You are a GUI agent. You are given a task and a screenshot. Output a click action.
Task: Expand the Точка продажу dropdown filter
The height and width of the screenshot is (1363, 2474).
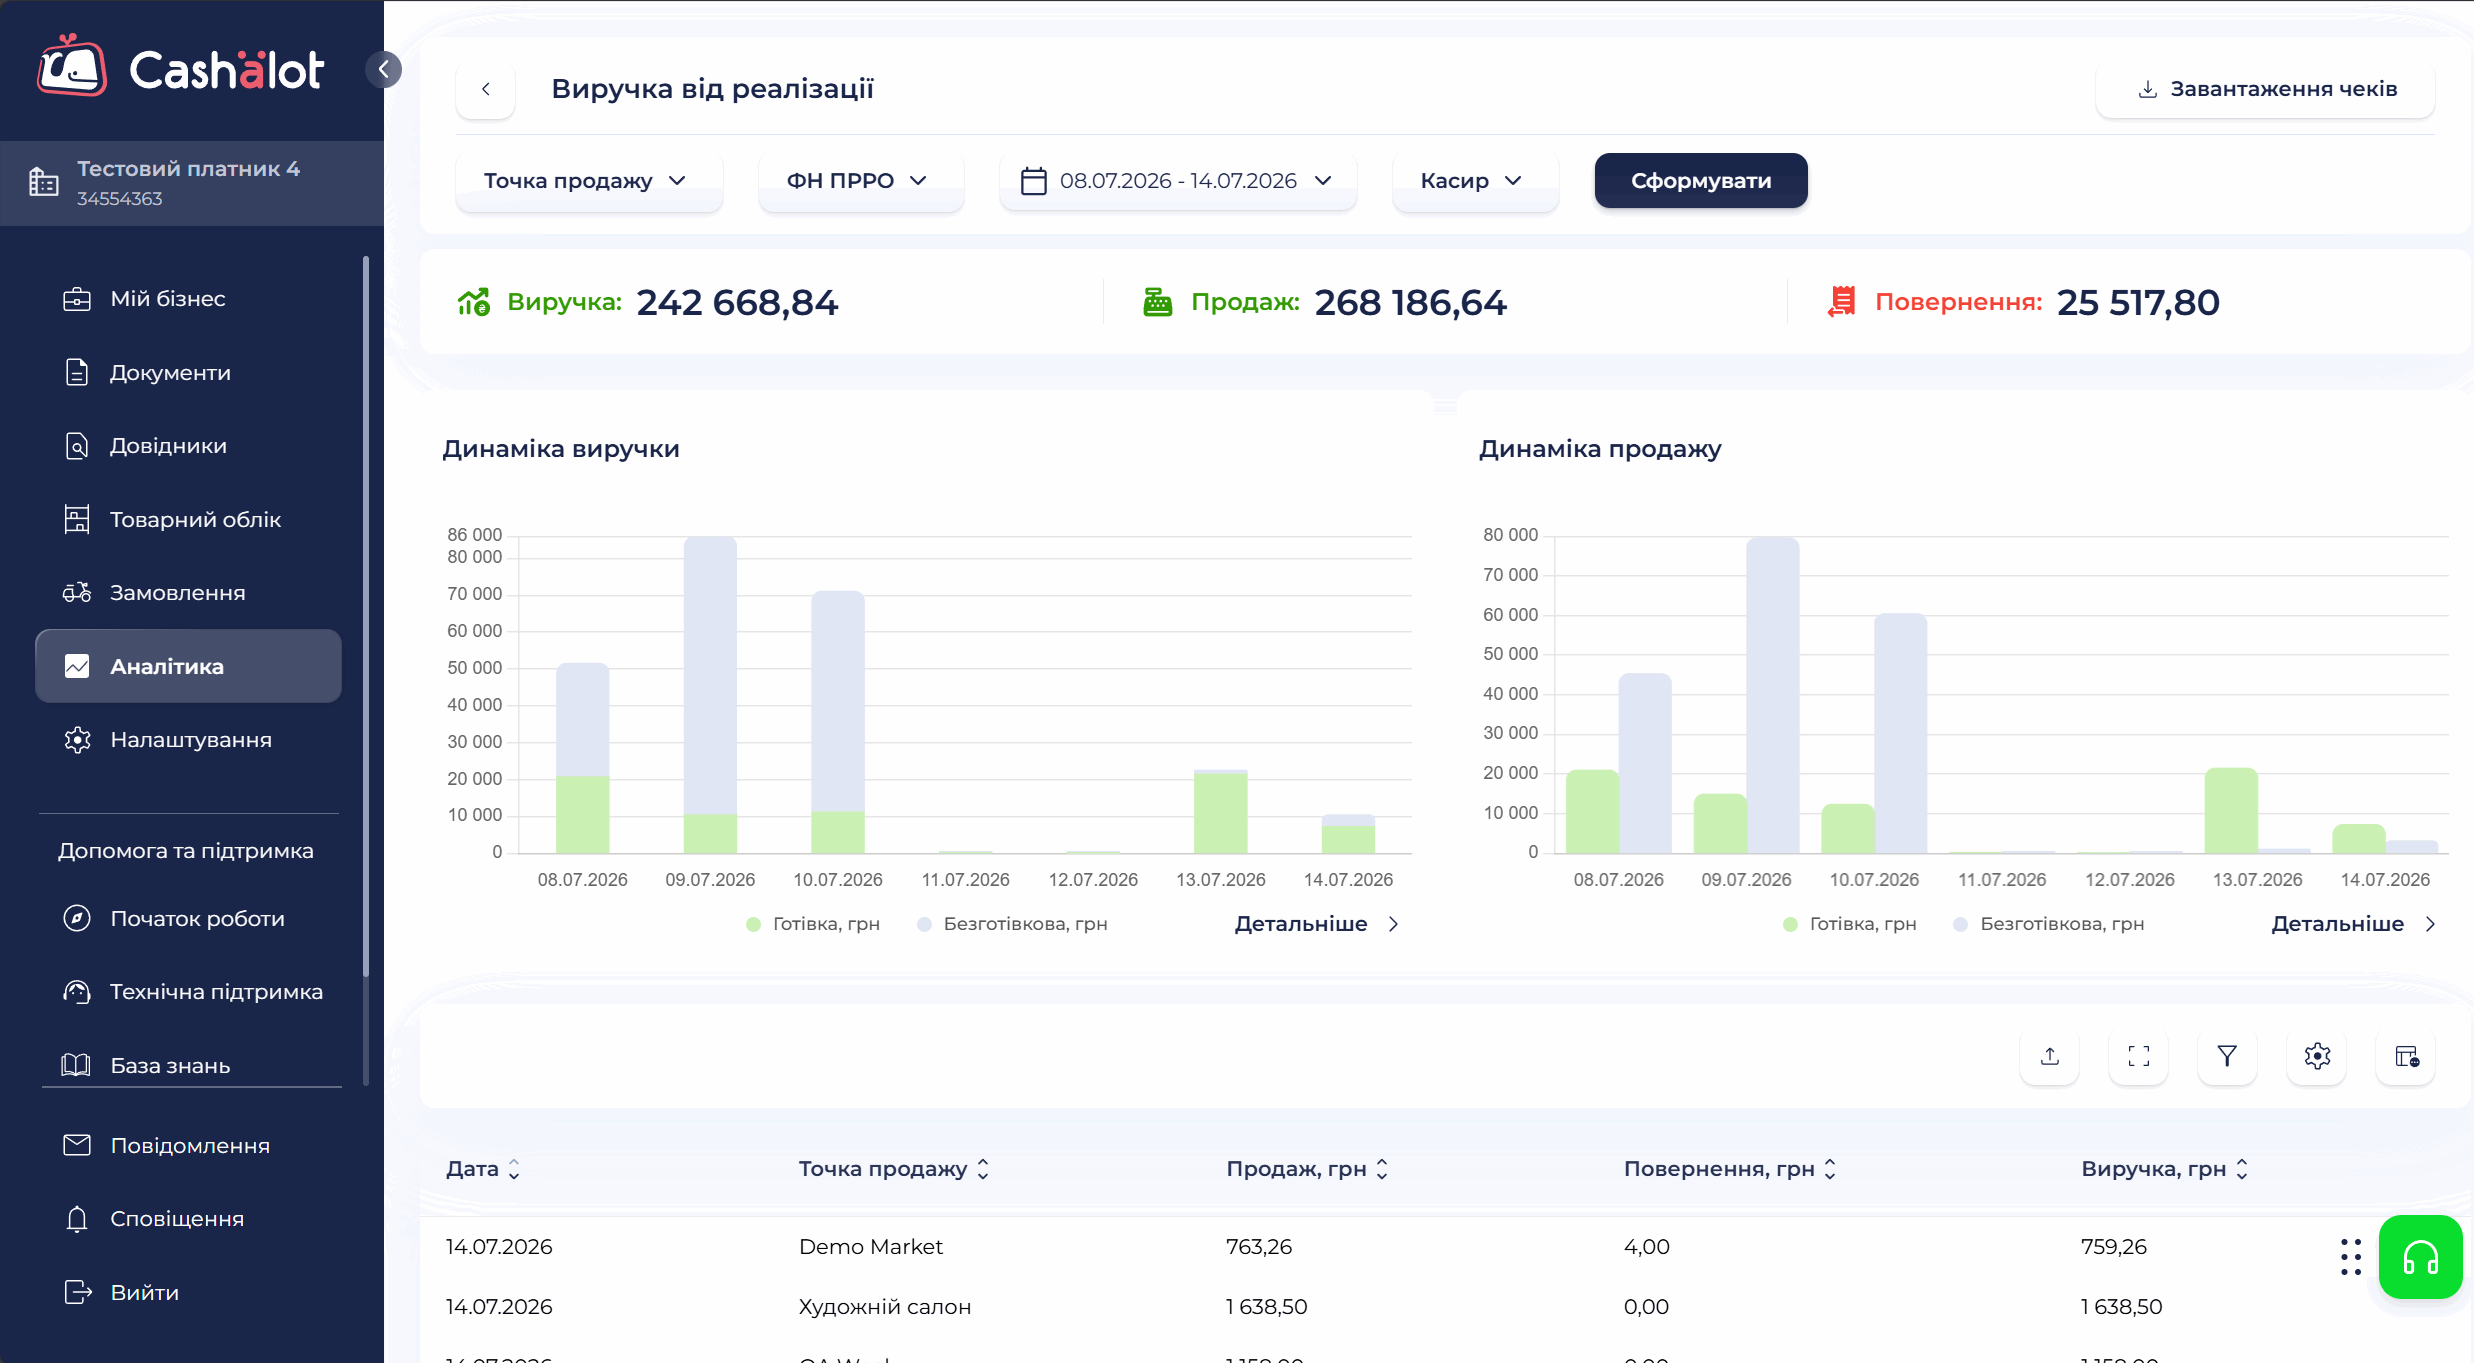tap(588, 181)
